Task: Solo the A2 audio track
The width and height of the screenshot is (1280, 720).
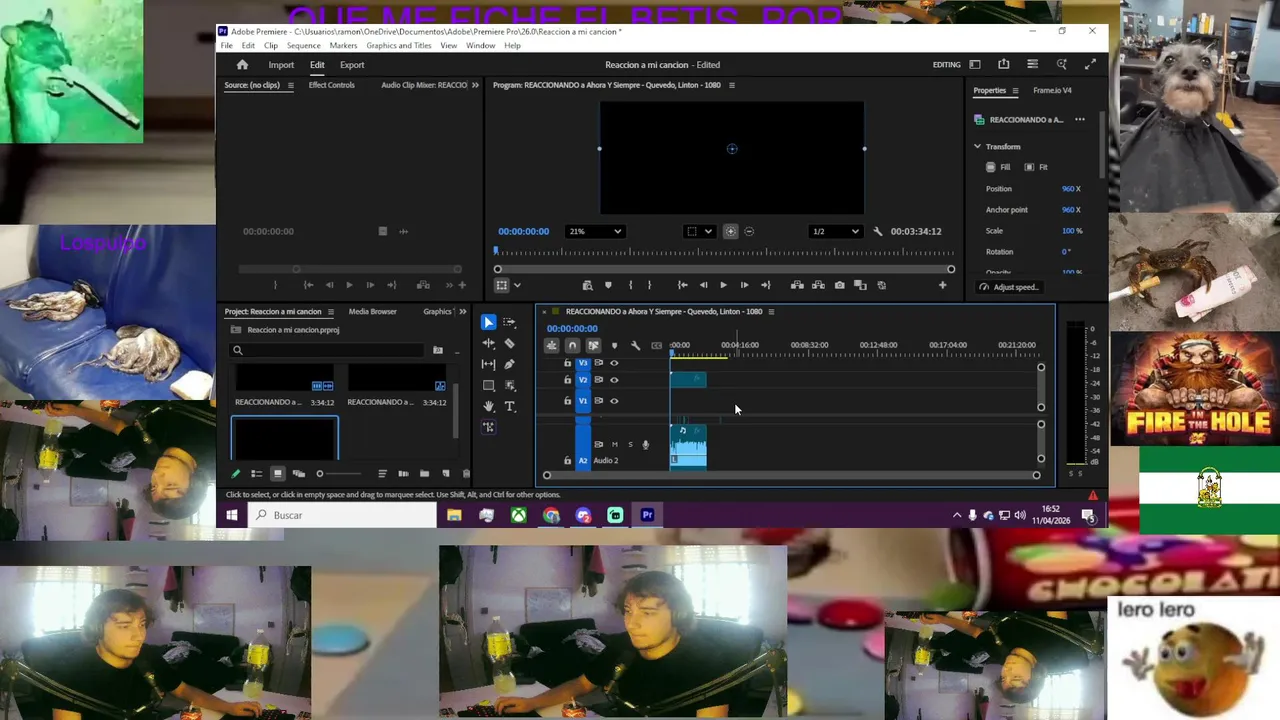Action: click(630, 444)
